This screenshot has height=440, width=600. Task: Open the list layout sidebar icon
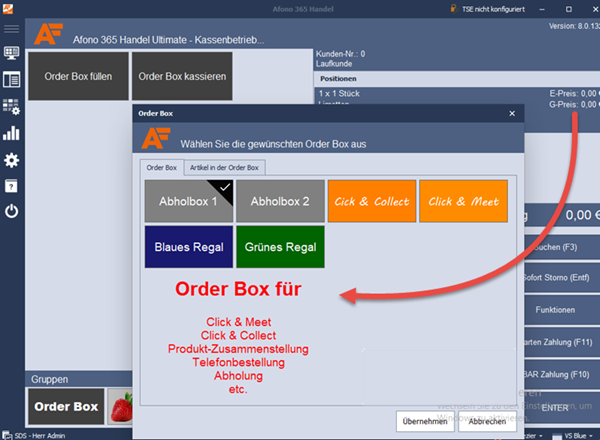(11, 80)
